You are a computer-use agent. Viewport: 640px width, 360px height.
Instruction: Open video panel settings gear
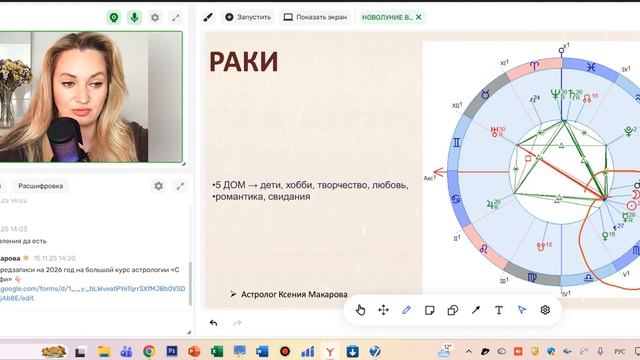click(155, 18)
